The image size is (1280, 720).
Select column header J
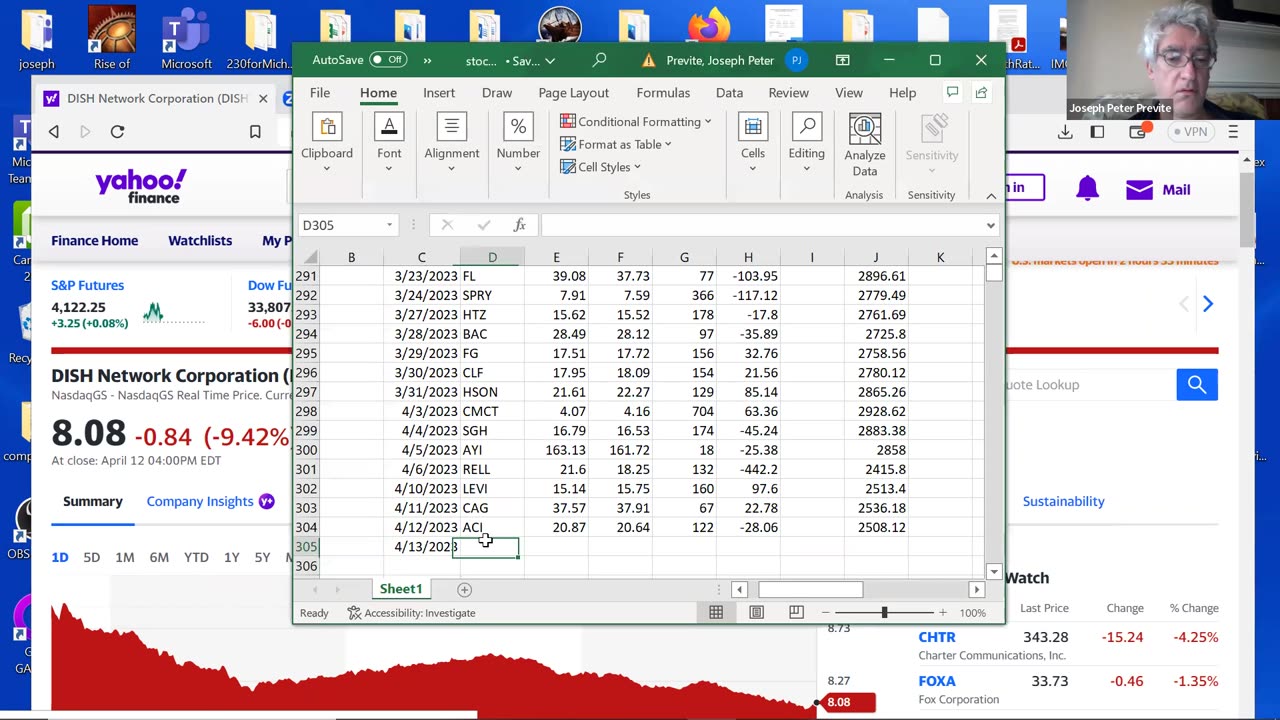click(876, 257)
